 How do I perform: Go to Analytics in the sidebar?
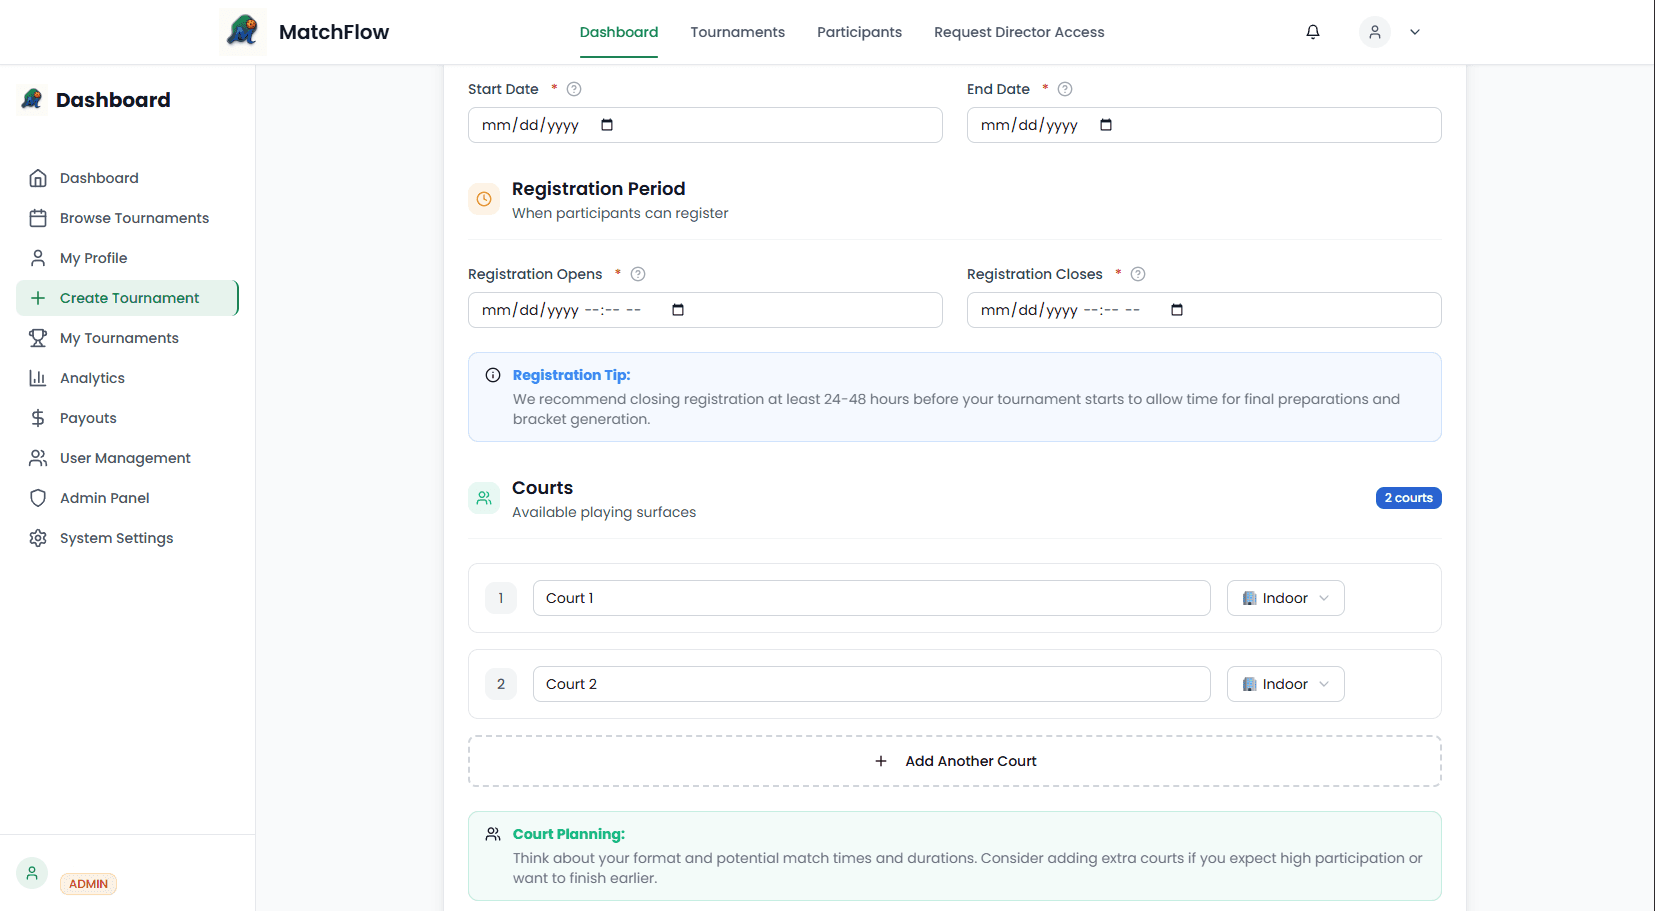point(92,378)
